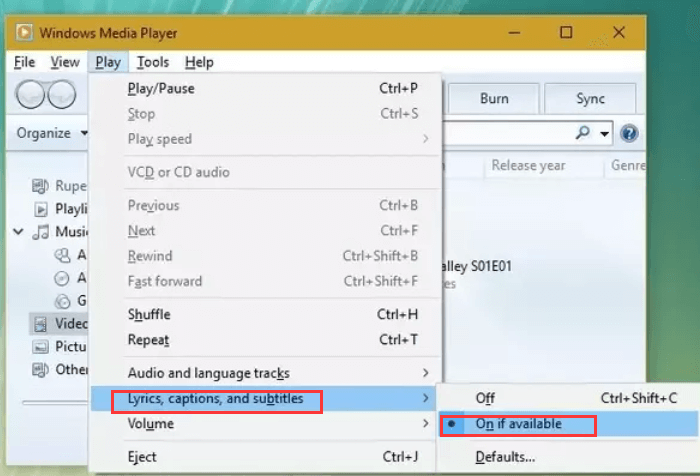Click the Artist icon under Music
Screen dimensions: 700x476
click(62, 255)
